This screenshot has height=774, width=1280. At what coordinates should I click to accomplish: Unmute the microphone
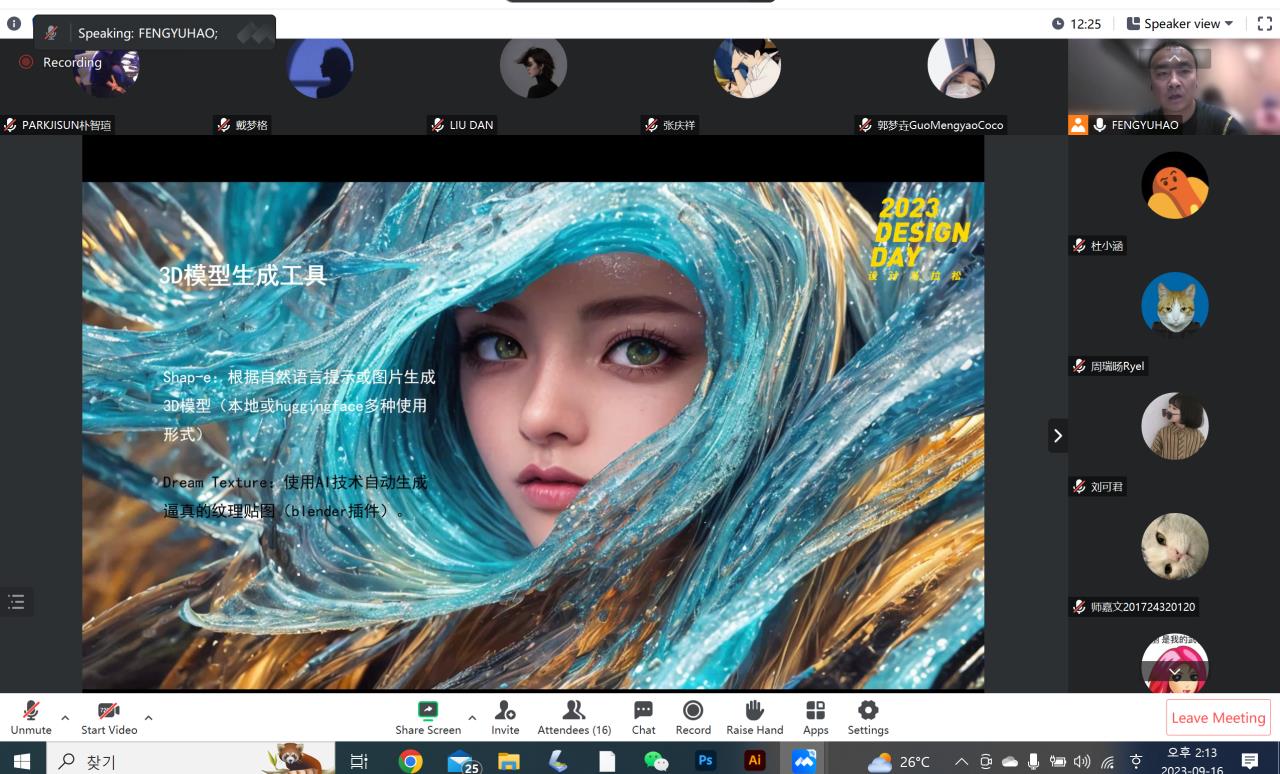[x=31, y=717]
